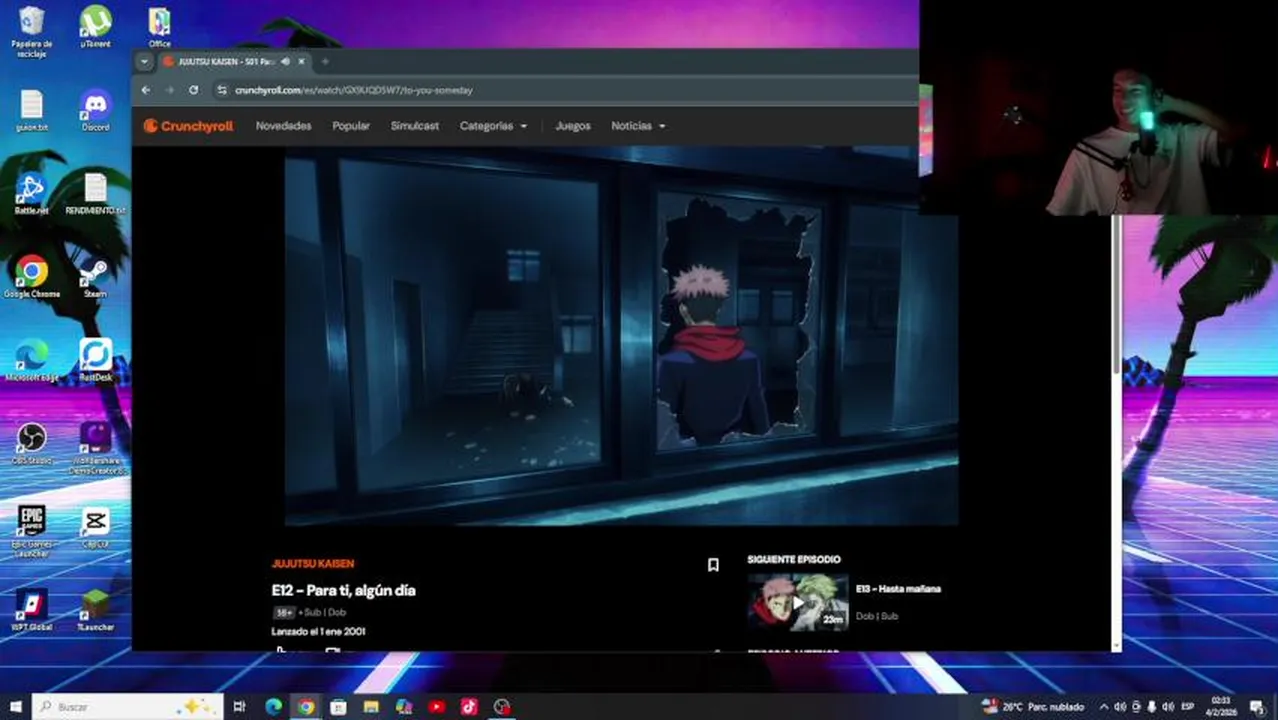Open the RustDesk desktop icon

(x=96, y=361)
